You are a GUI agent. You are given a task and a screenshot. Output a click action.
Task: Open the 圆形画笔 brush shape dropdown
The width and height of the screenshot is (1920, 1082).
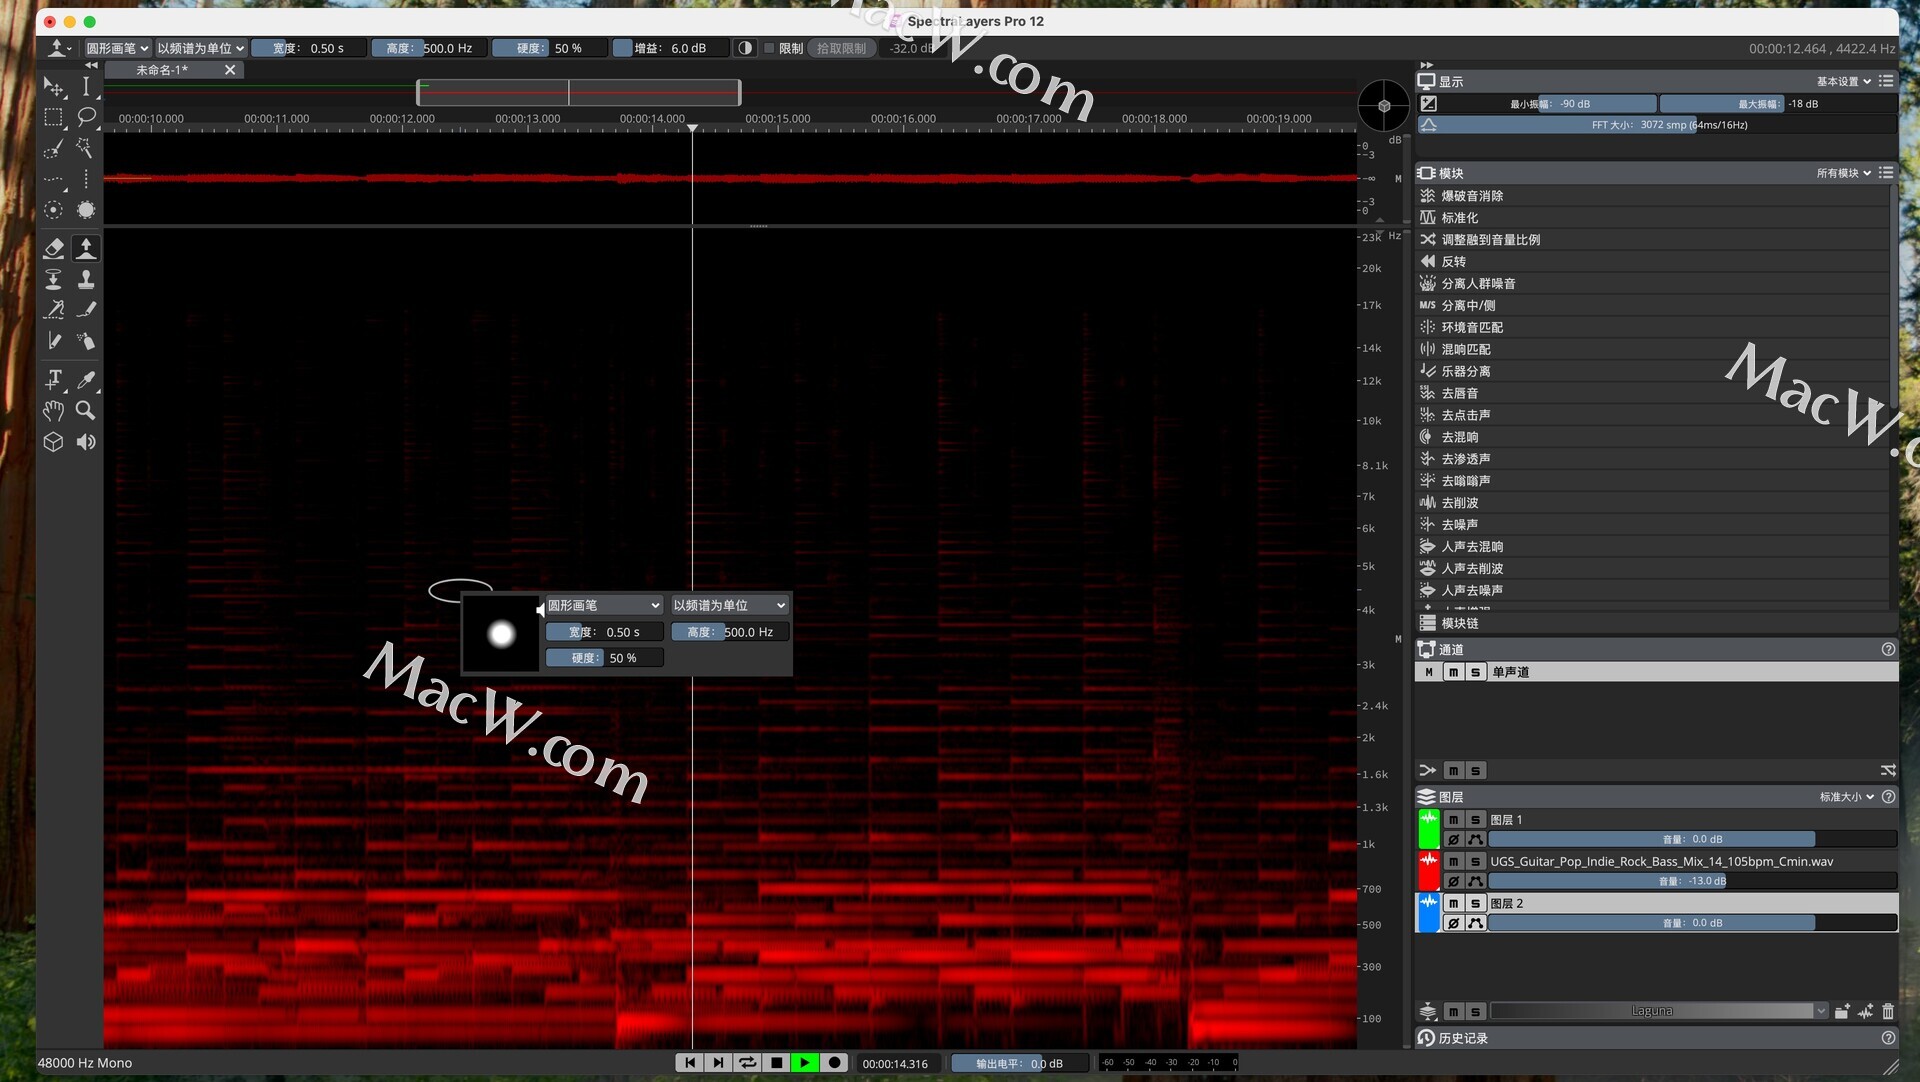117,48
